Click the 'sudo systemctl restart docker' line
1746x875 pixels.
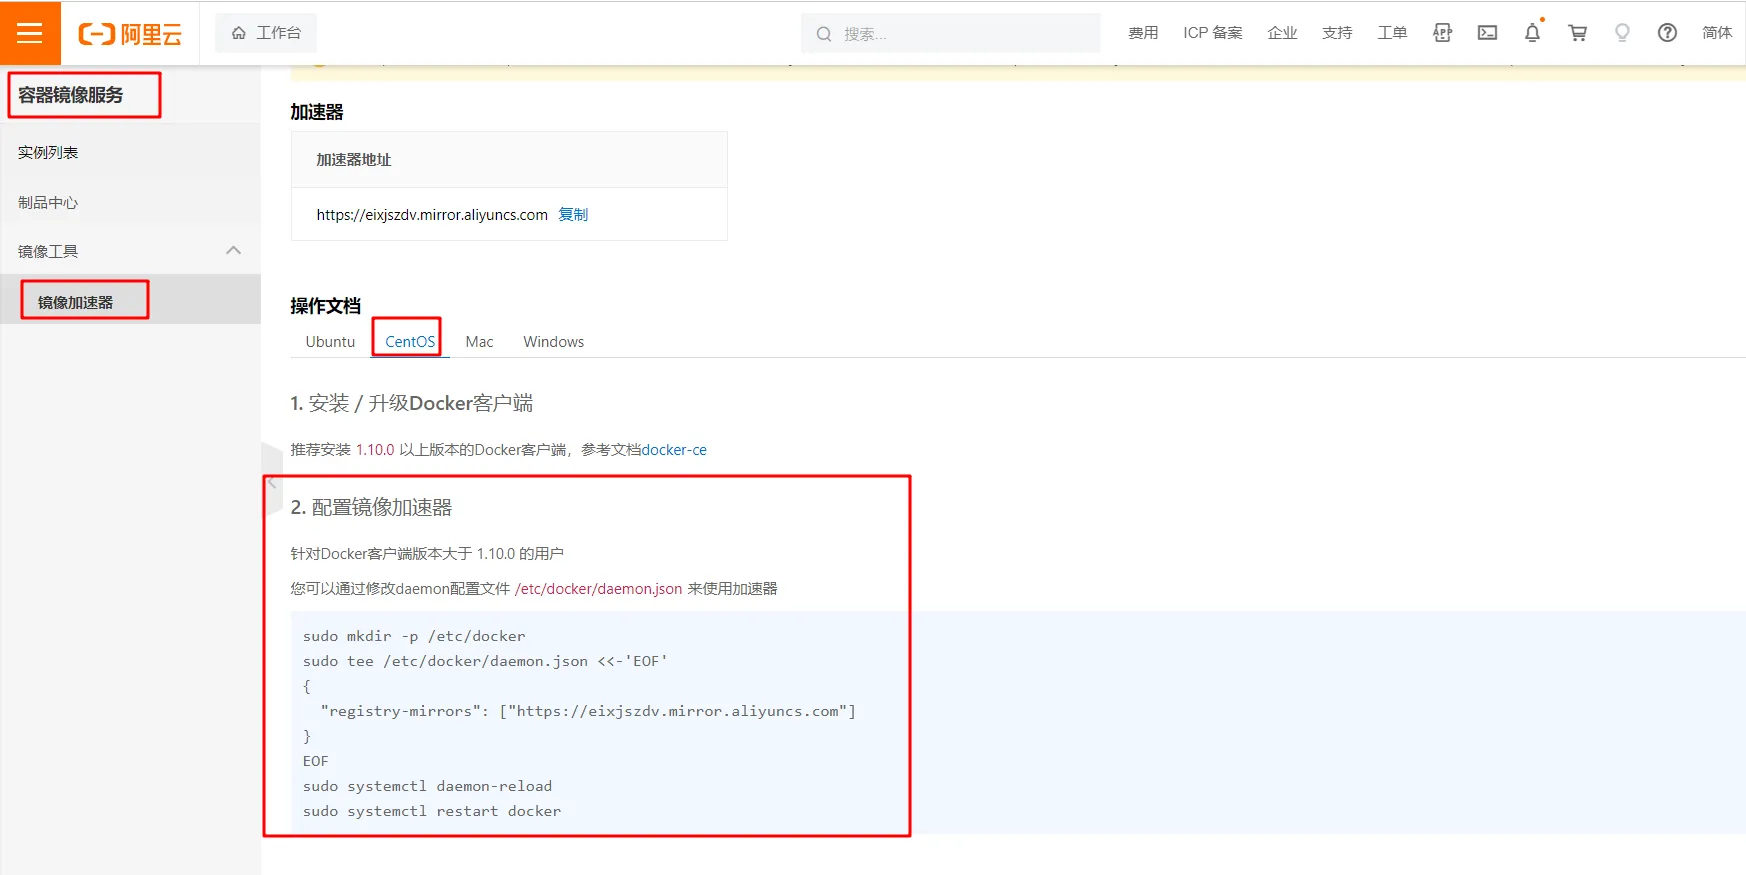click(x=432, y=811)
